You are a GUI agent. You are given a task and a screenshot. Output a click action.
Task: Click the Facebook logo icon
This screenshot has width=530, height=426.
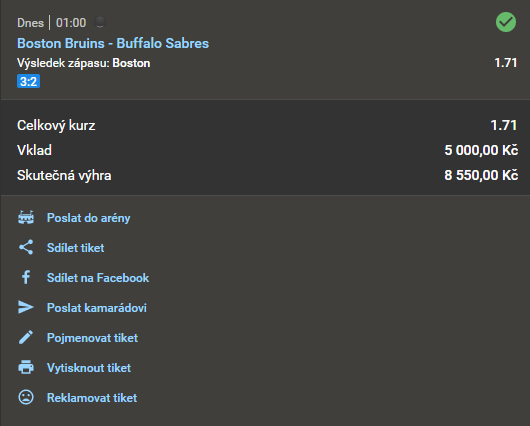(26, 277)
